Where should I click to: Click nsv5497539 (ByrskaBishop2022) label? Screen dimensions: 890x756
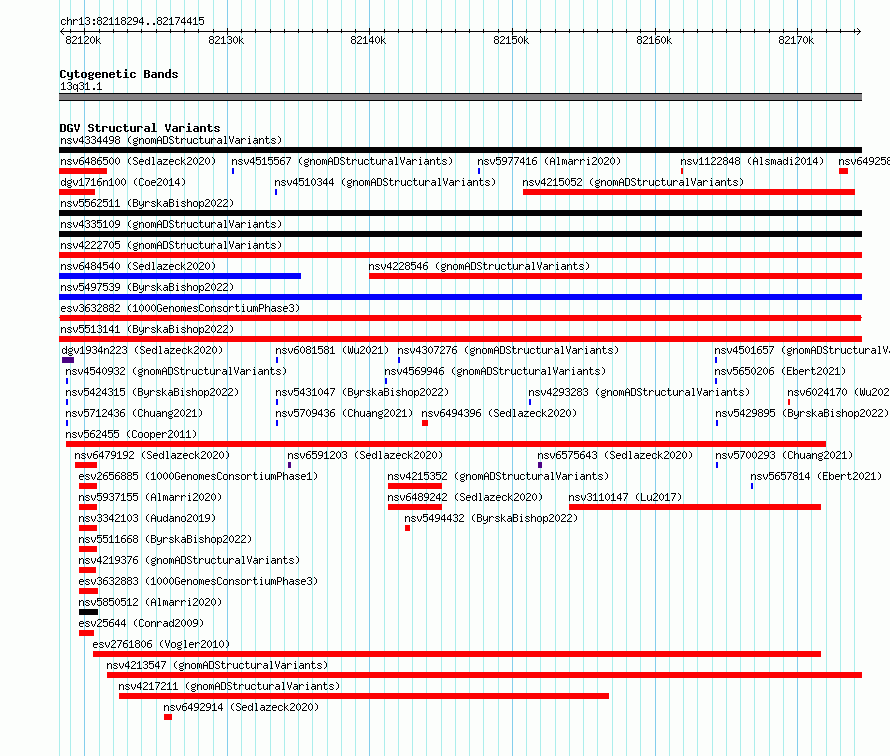[x=147, y=287]
